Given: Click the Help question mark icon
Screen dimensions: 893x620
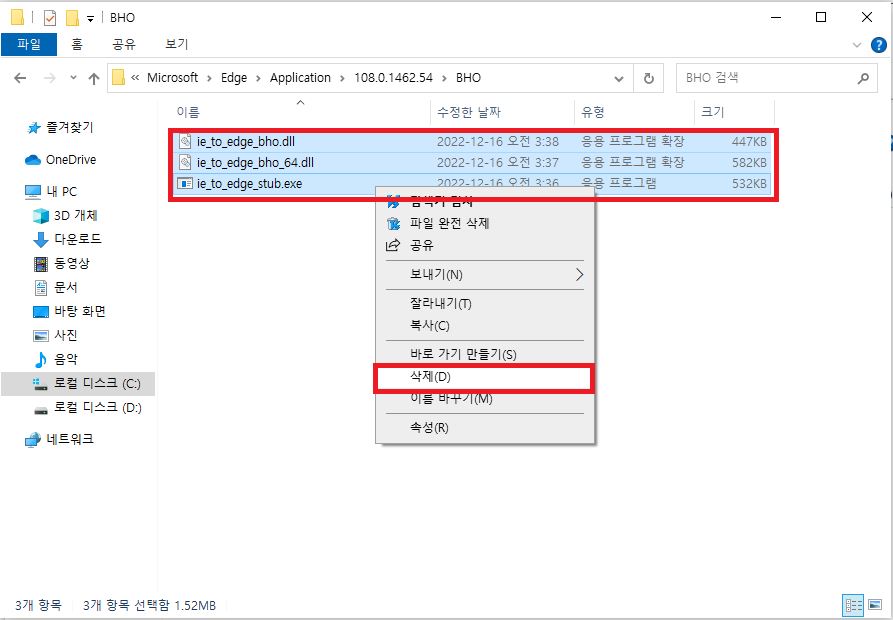Looking at the screenshot, I should [877, 44].
